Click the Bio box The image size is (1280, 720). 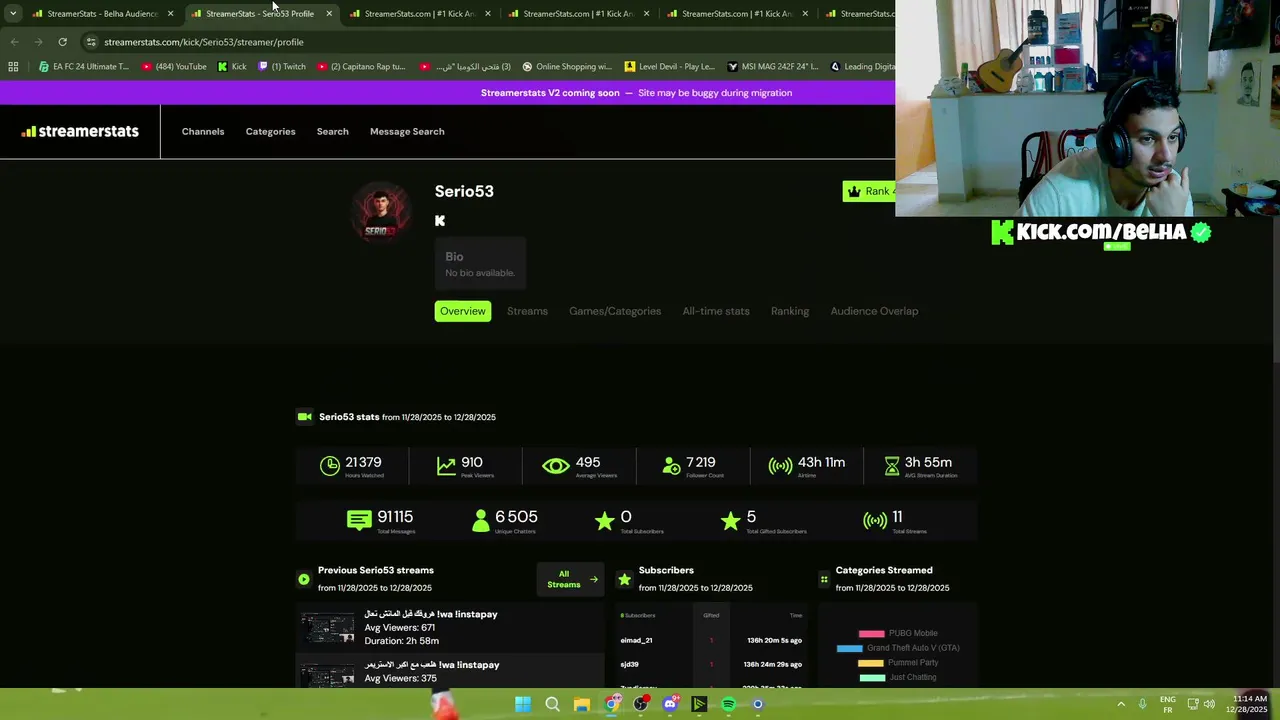point(480,264)
